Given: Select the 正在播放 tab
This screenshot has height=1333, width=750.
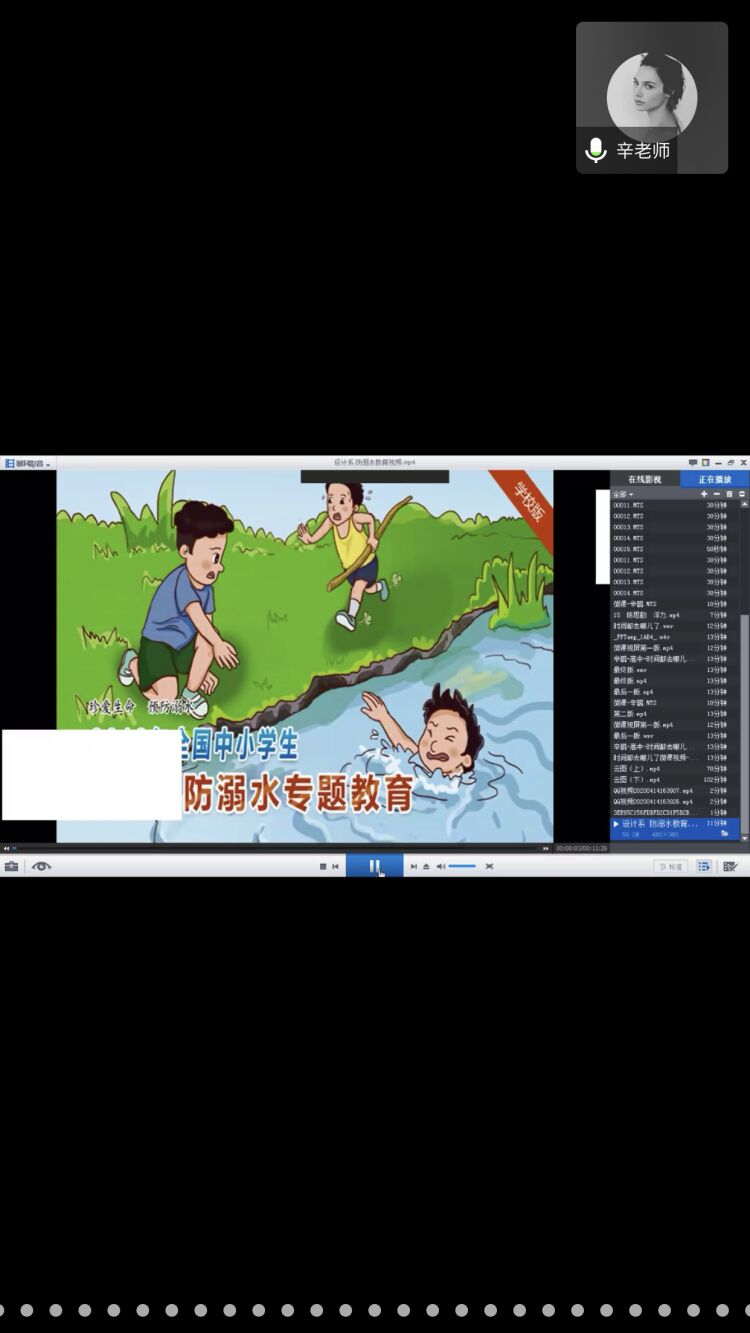Looking at the screenshot, I should pyautogui.click(x=714, y=479).
